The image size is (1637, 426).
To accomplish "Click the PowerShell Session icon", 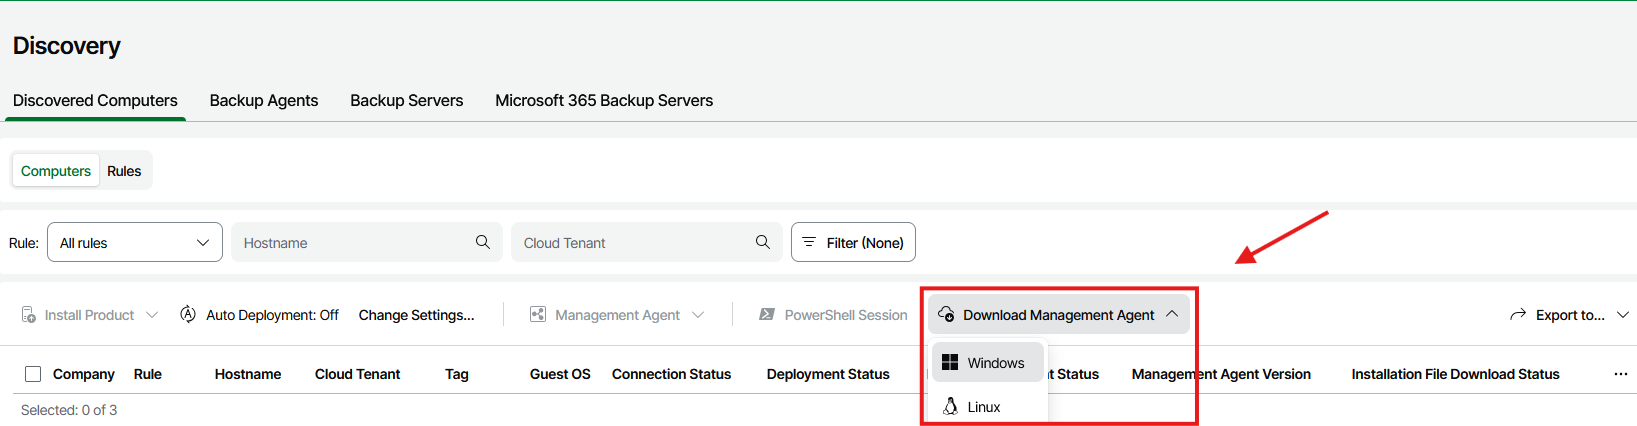I will [x=767, y=315].
